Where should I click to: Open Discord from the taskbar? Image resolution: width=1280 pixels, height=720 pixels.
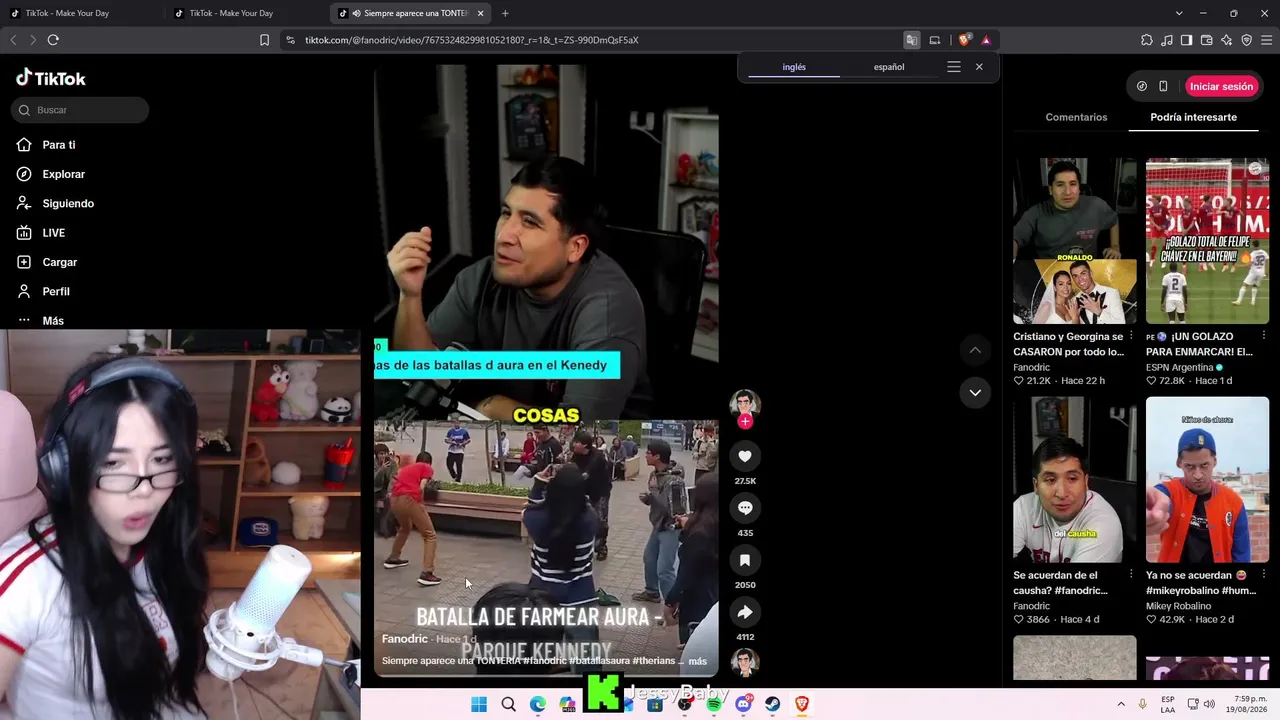click(744, 704)
